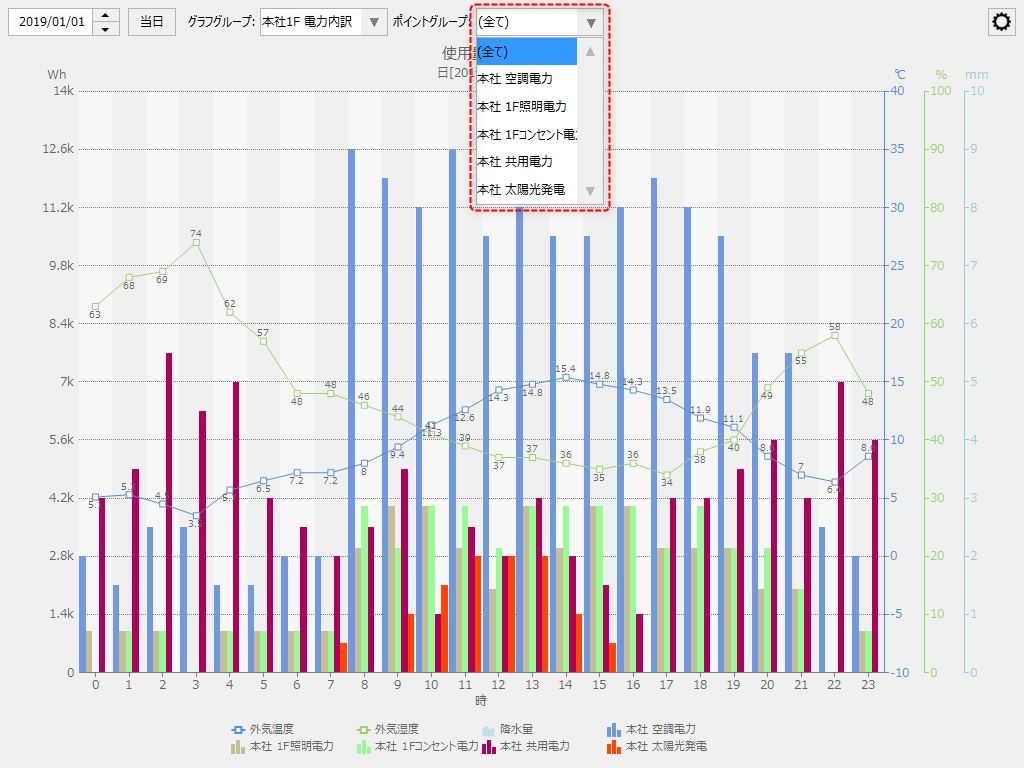Image resolution: width=1024 pixels, height=768 pixels.
Task: Collapse the ポイントグループ dropdown arrow
Action: click(591, 23)
